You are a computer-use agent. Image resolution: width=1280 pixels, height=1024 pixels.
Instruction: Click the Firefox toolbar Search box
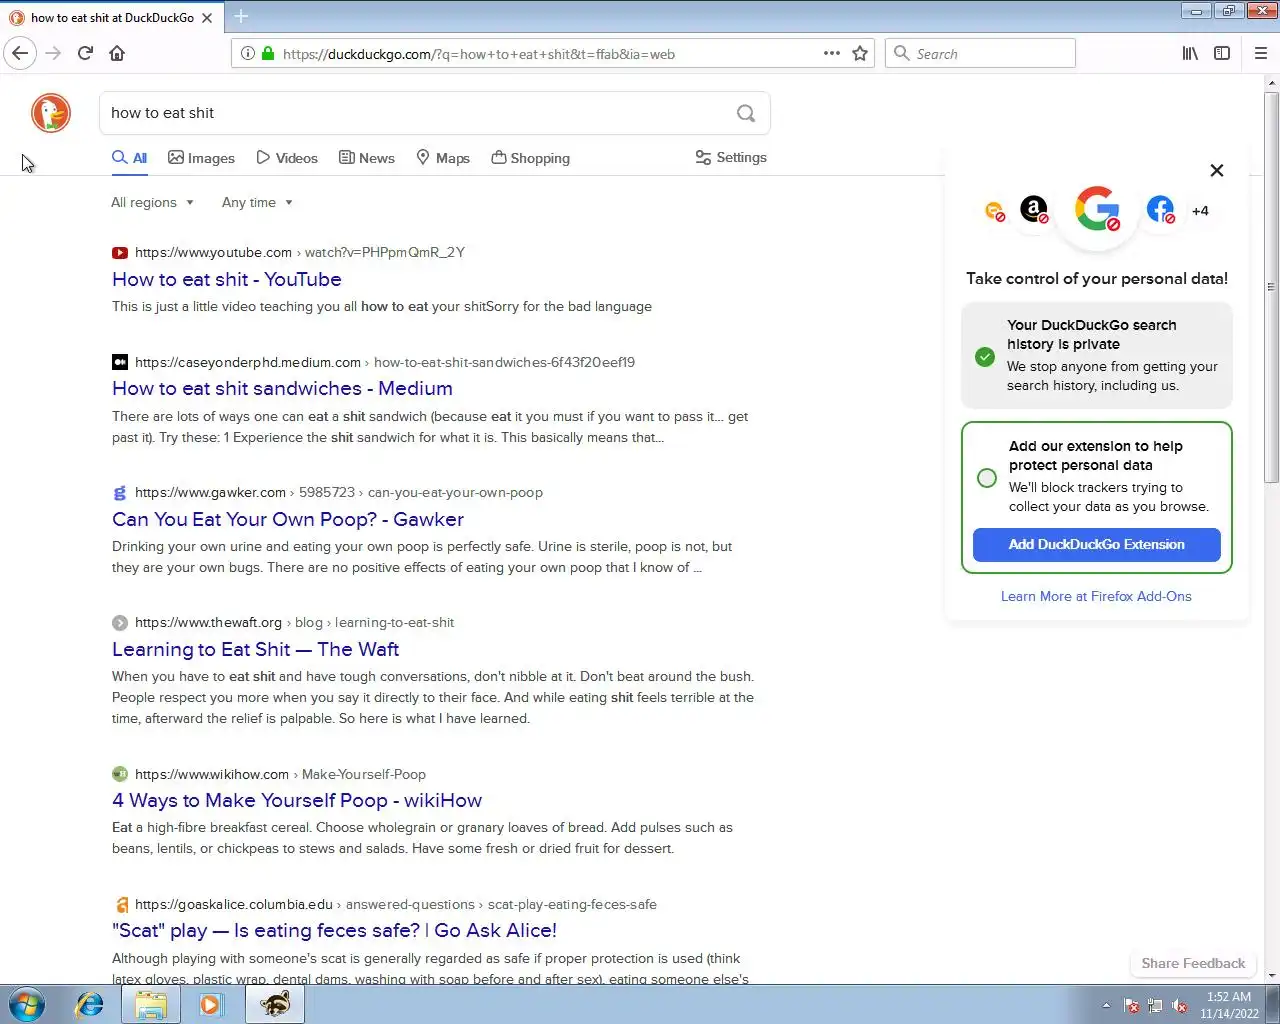pyautogui.click(x=980, y=53)
